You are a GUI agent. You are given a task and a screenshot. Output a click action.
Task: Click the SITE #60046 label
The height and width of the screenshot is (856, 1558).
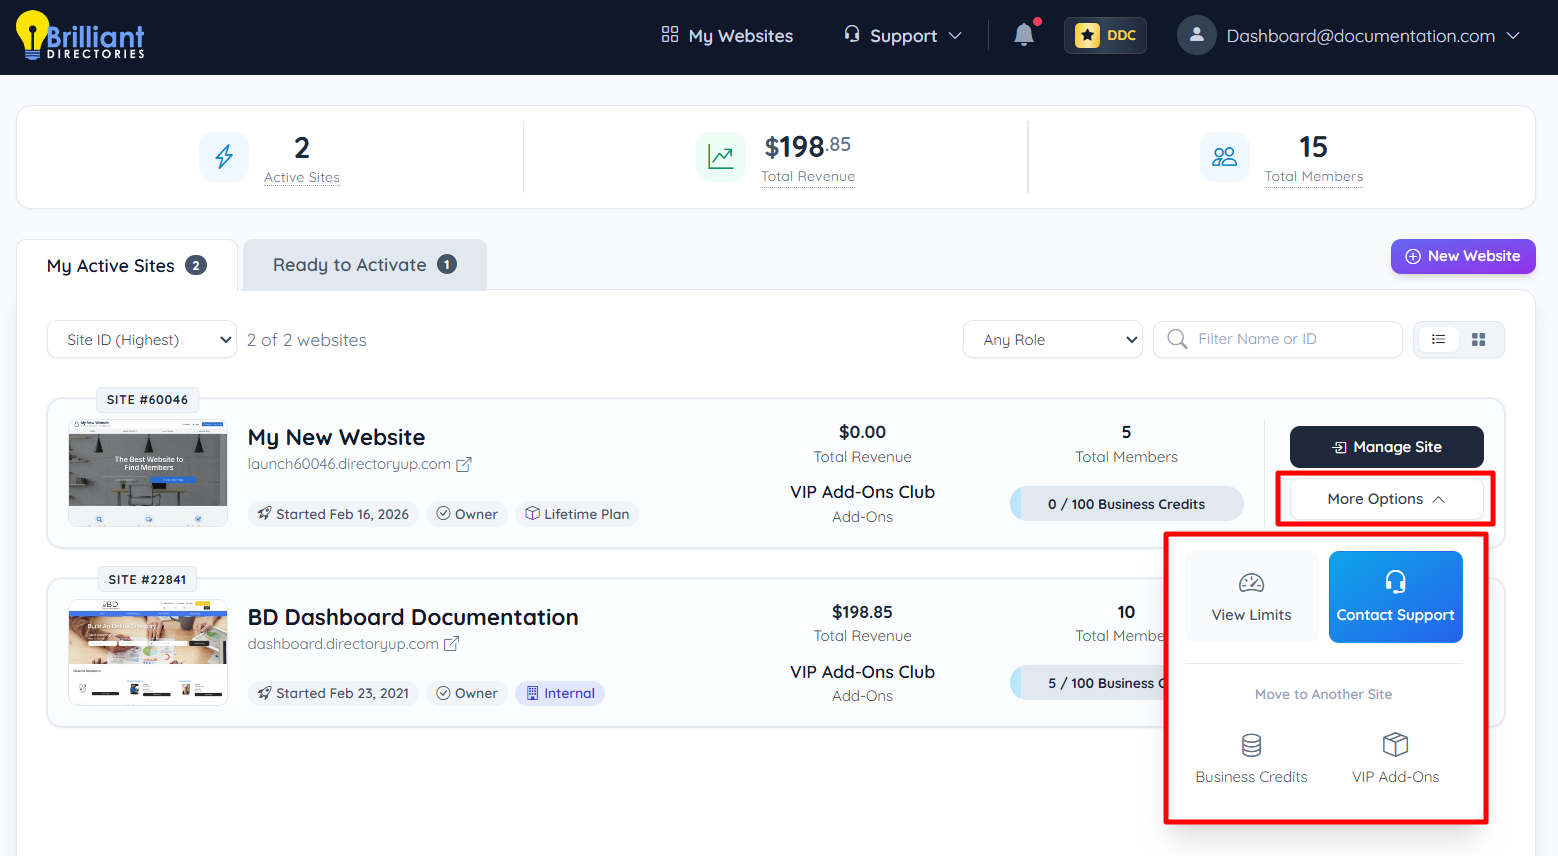147,400
